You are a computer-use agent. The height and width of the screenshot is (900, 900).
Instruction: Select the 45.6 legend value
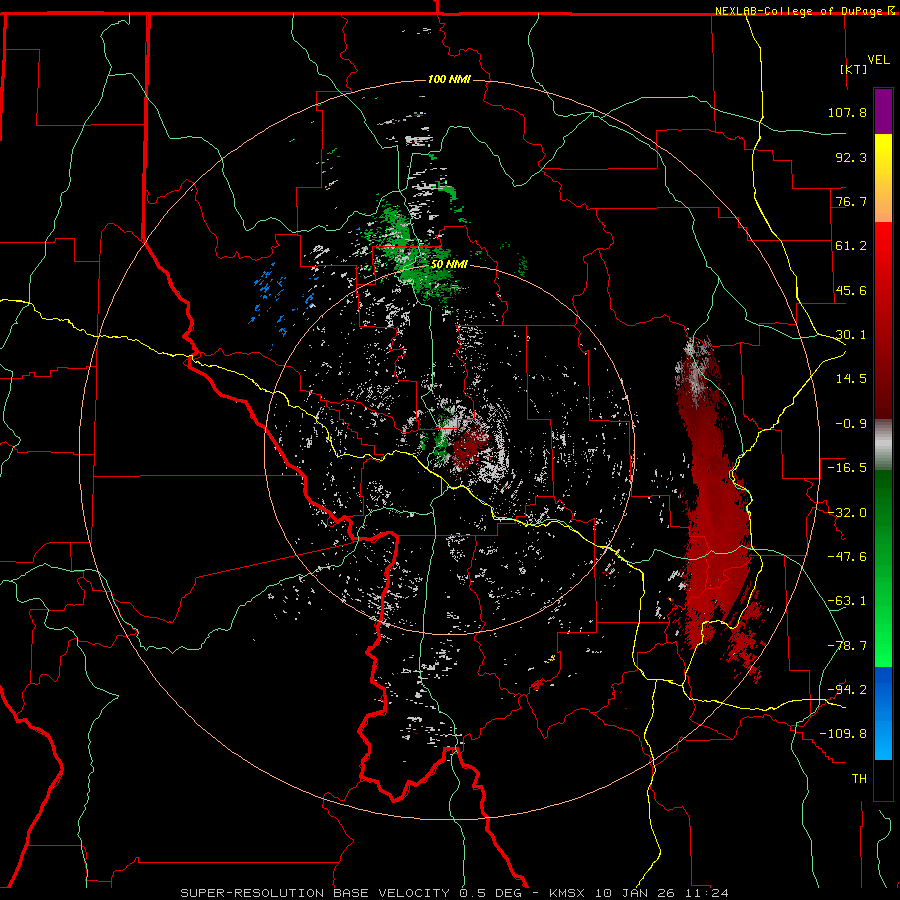tap(851, 290)
